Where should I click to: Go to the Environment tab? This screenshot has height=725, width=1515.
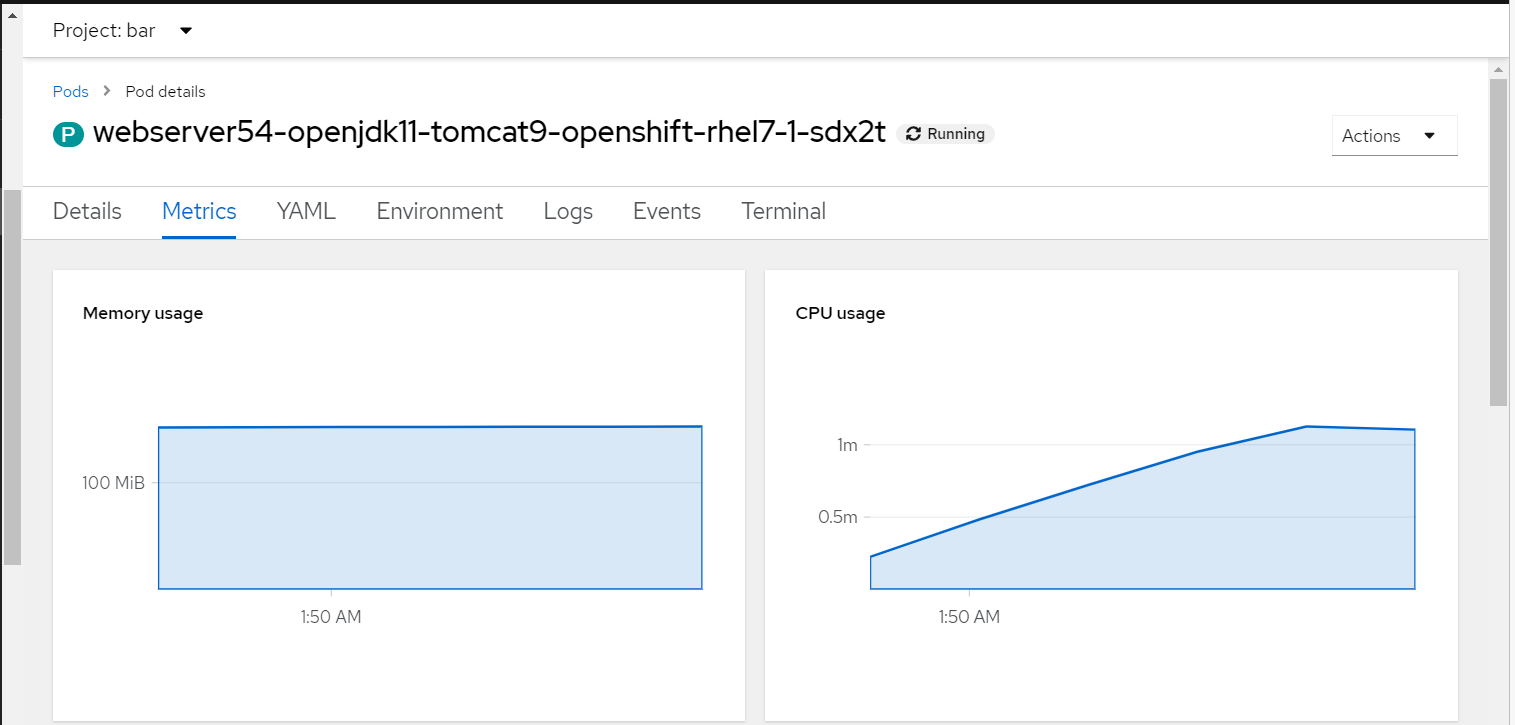pyautogui.click(x=439, y=211)
